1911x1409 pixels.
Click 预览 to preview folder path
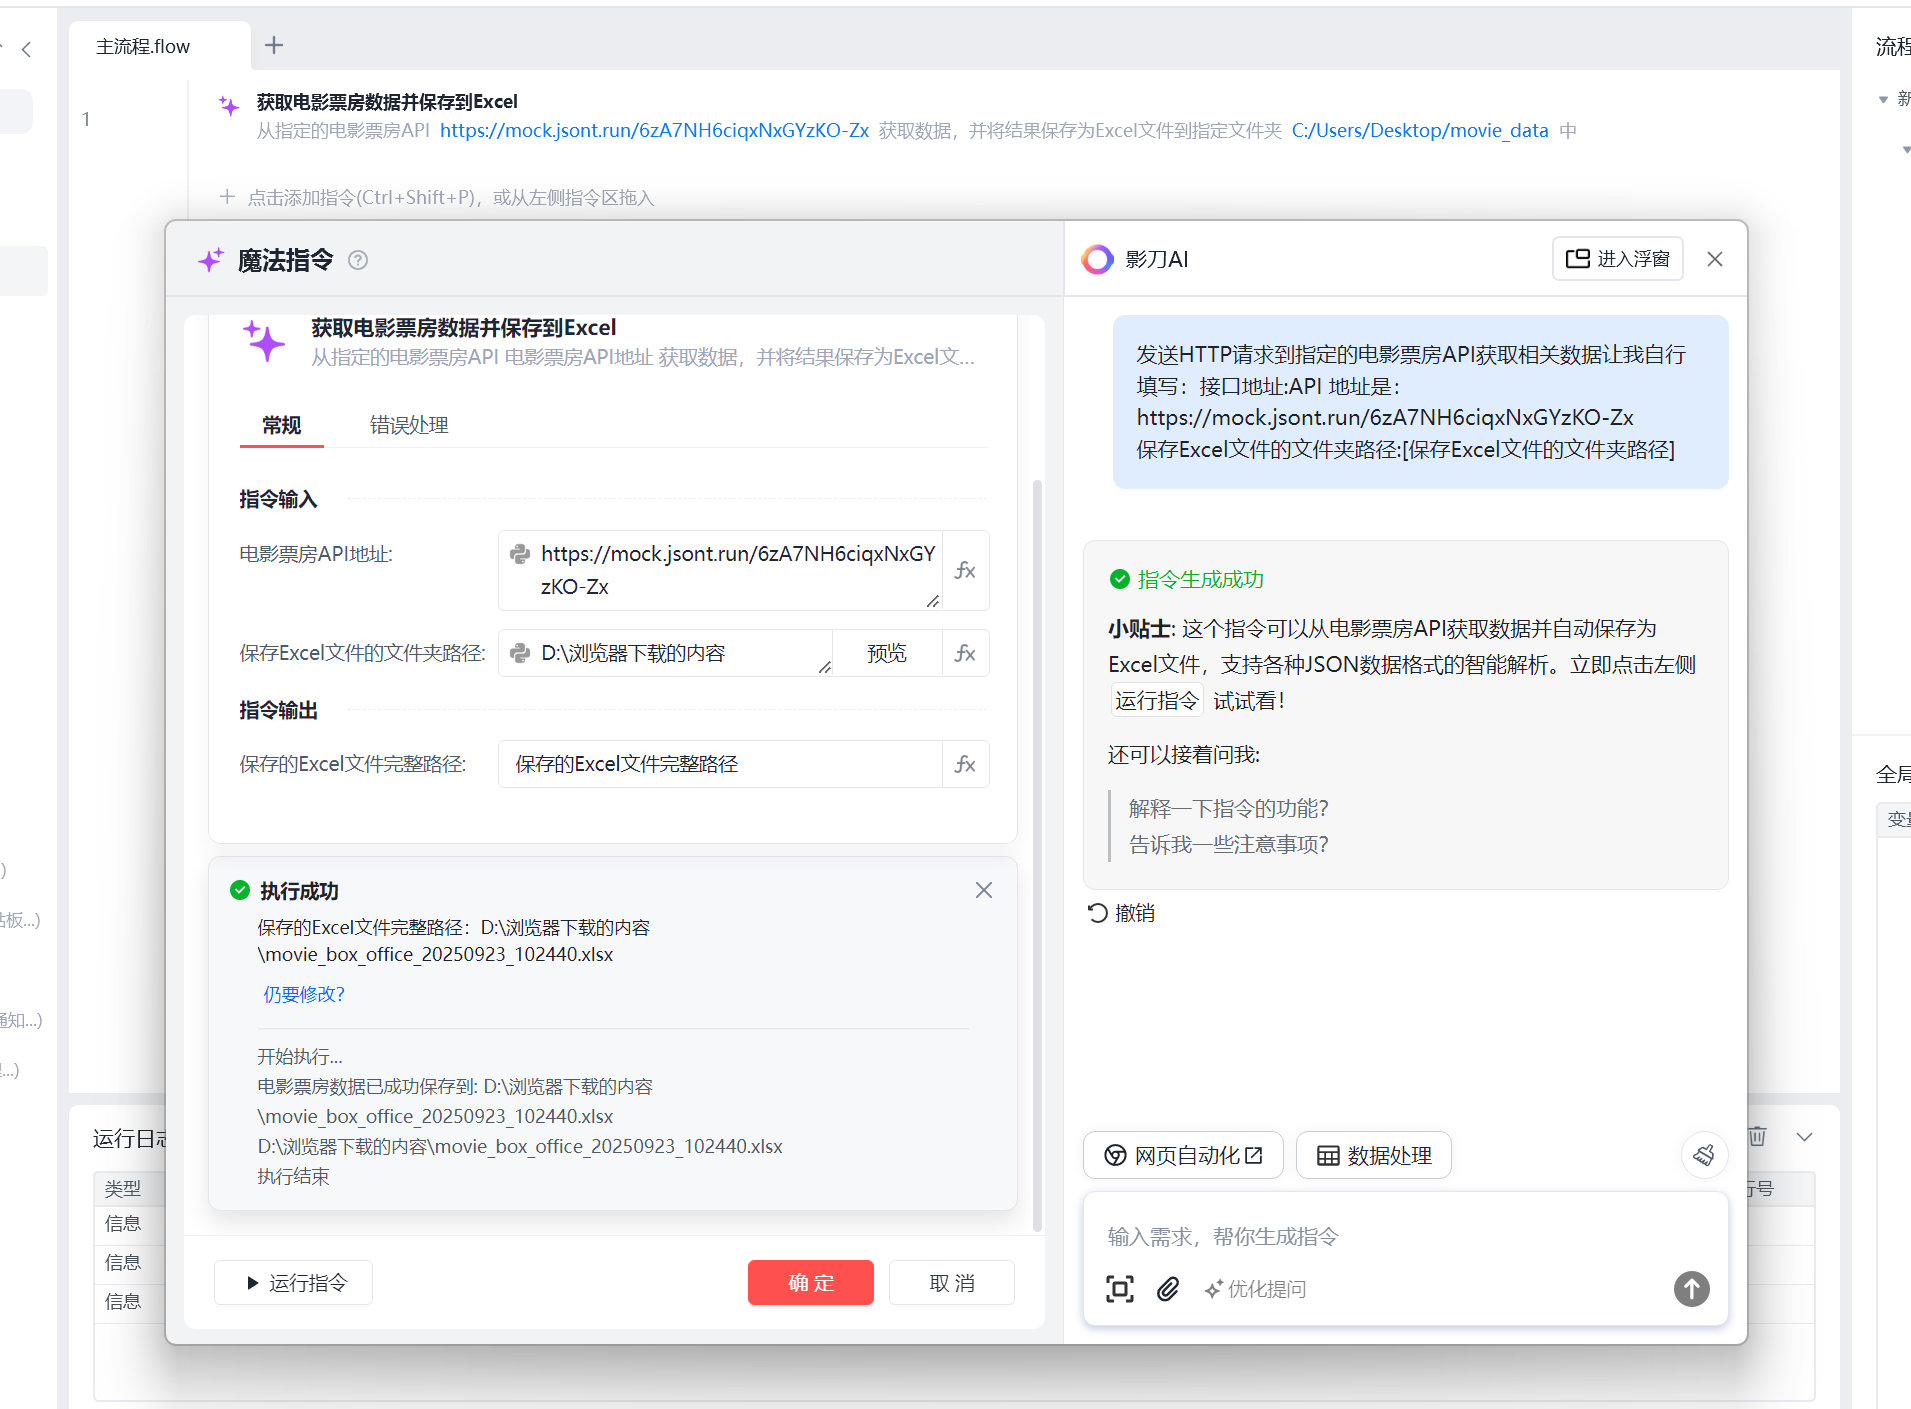886,652
